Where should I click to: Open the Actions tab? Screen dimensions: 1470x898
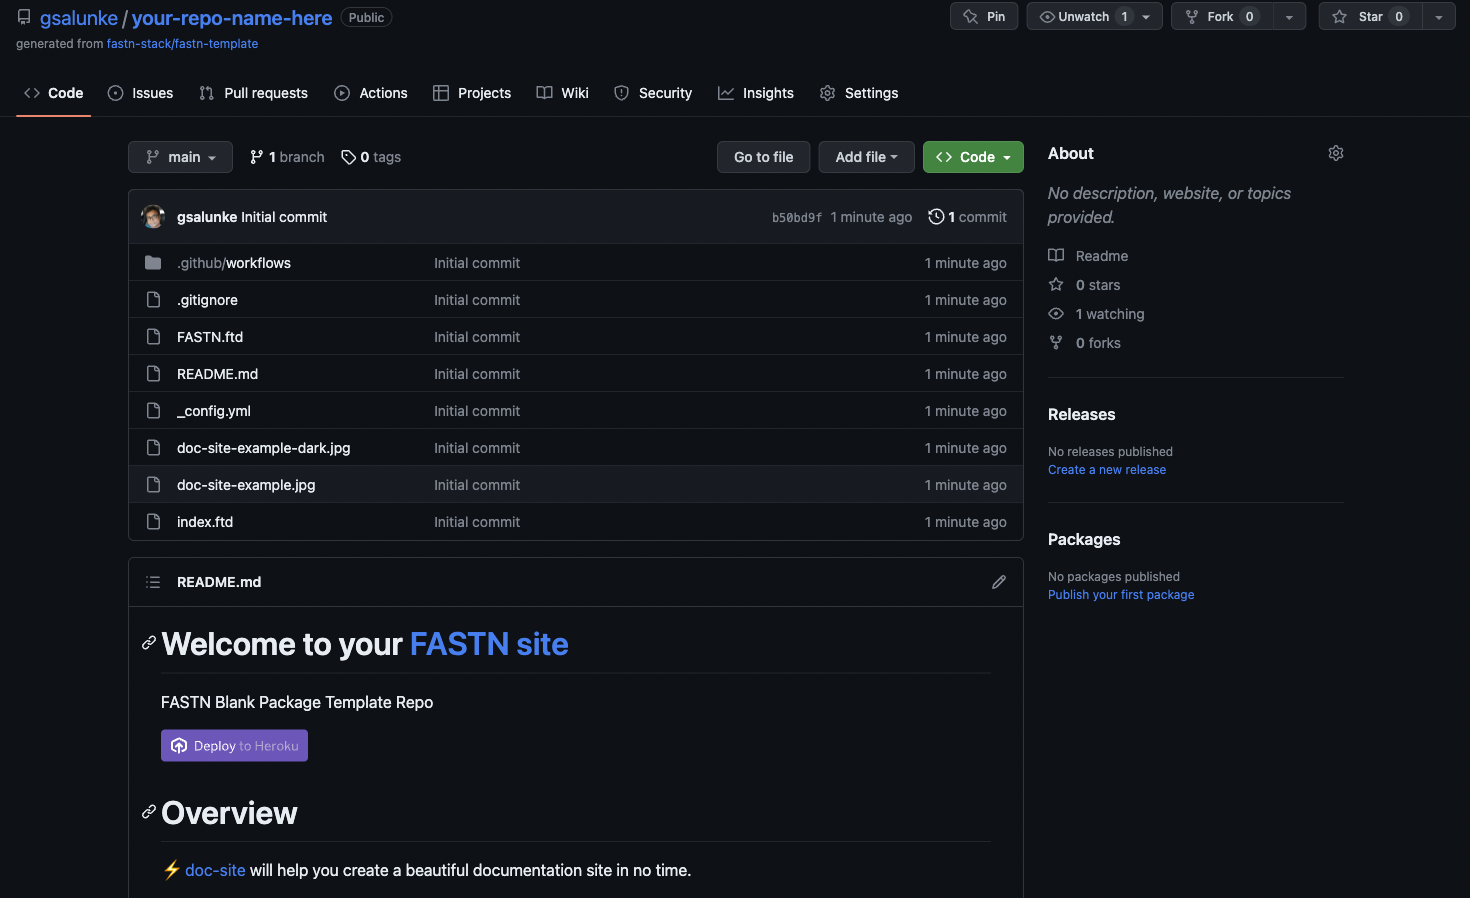coord(371,93)
